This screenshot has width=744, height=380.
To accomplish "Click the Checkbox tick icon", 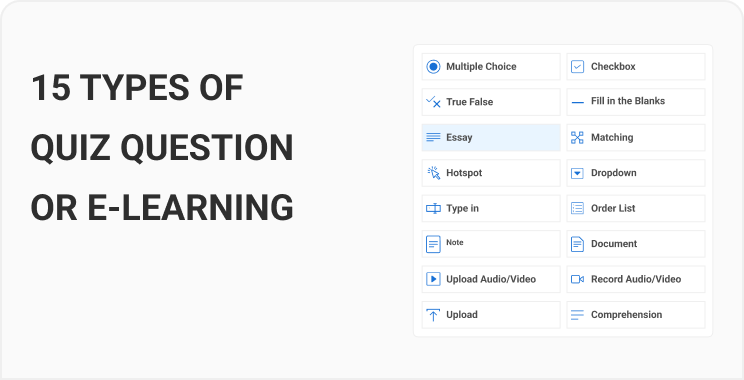I will [577, 66].
